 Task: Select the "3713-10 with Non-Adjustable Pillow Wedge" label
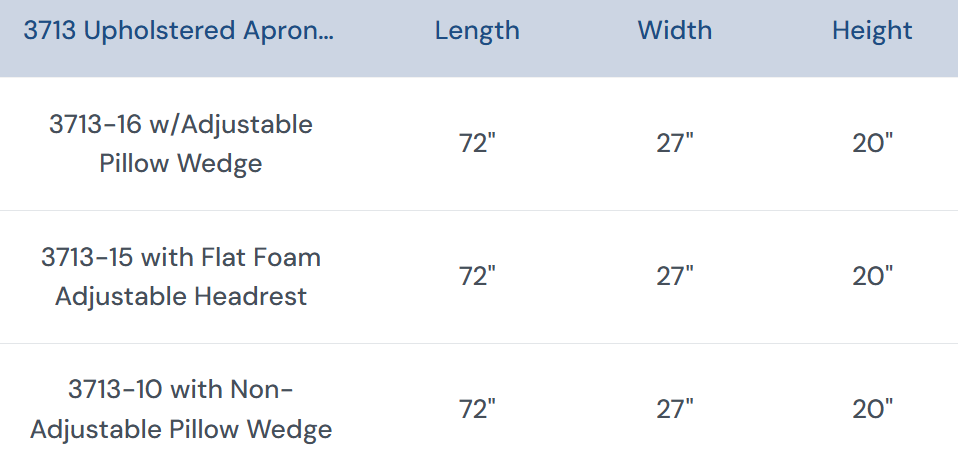[180, 410]
